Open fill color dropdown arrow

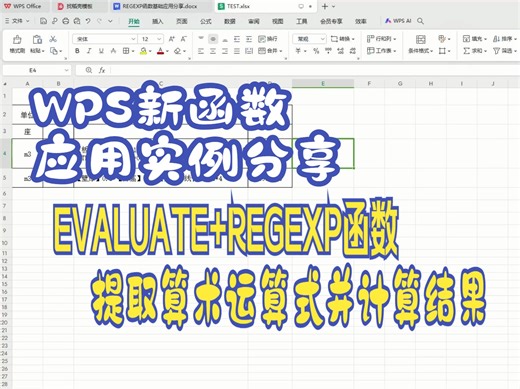pos(150,51)
